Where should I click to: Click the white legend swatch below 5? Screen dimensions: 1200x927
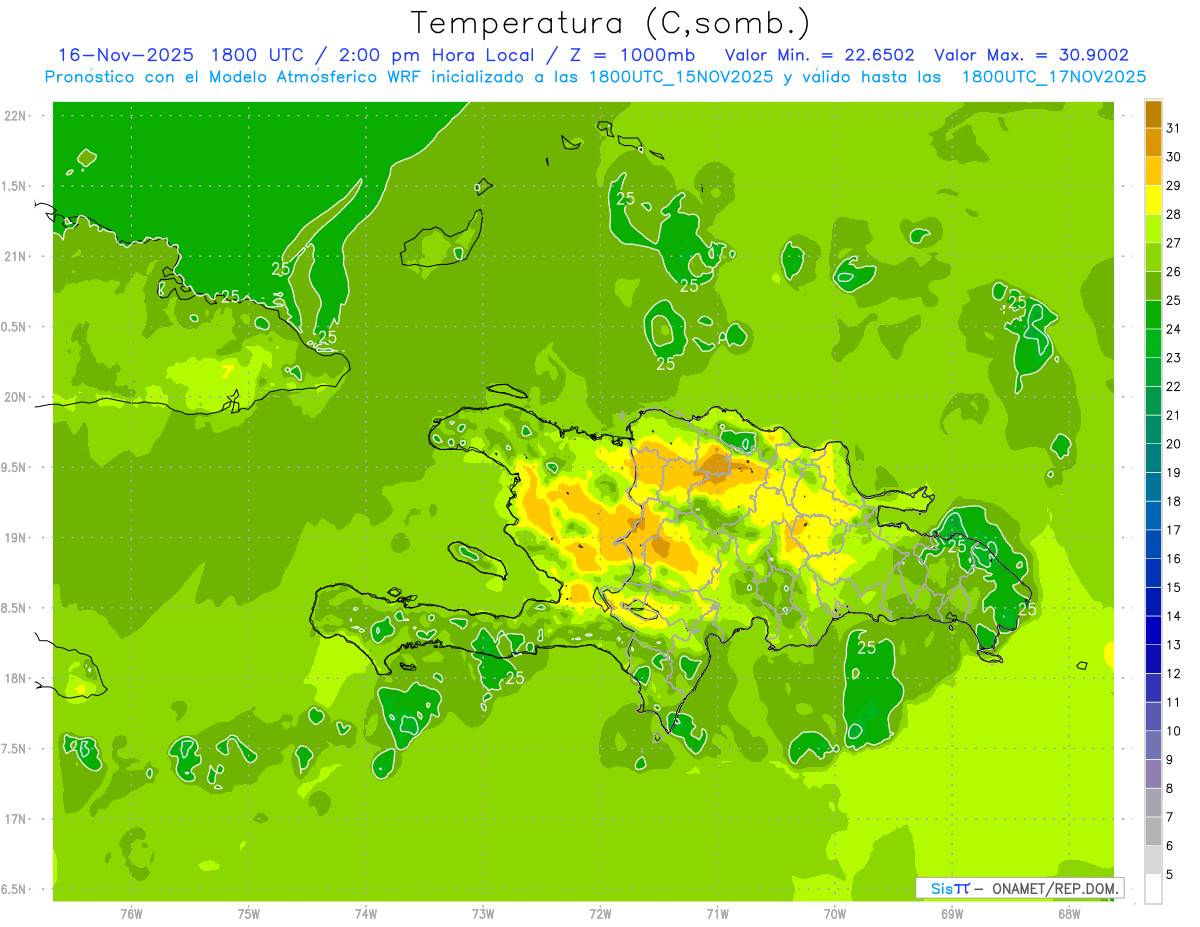(1153, 889)
